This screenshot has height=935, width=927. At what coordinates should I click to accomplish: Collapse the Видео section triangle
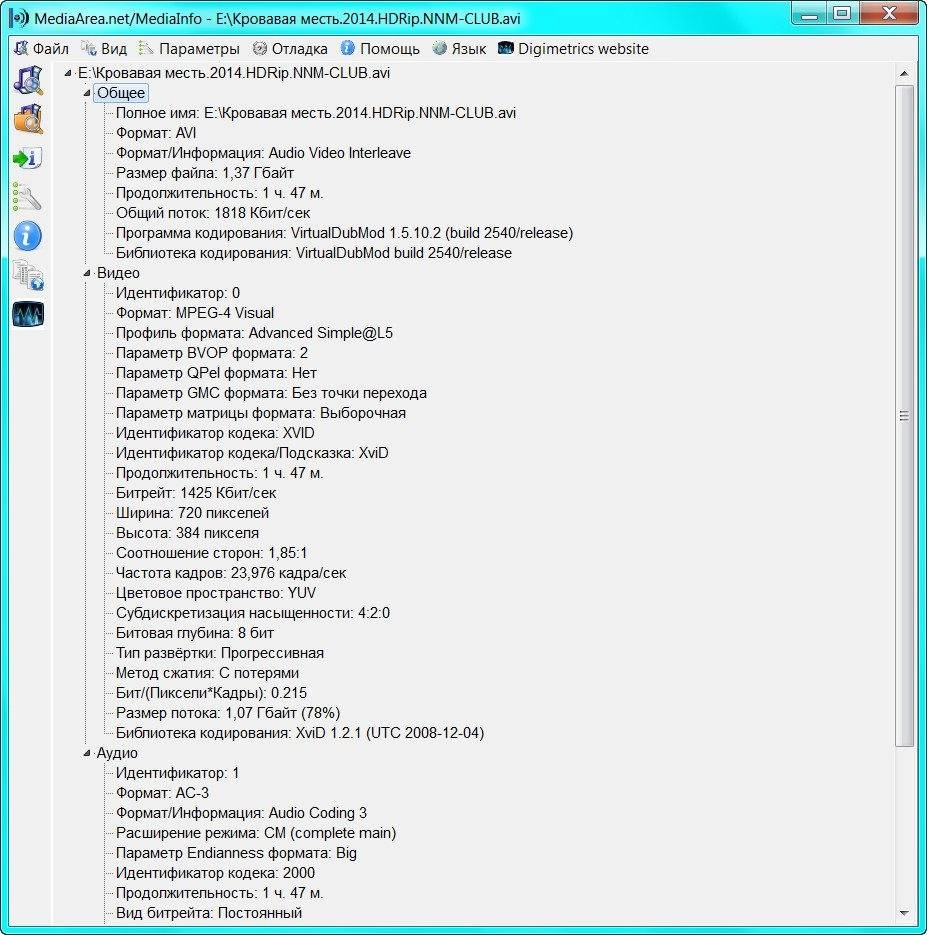coord(86,273)
